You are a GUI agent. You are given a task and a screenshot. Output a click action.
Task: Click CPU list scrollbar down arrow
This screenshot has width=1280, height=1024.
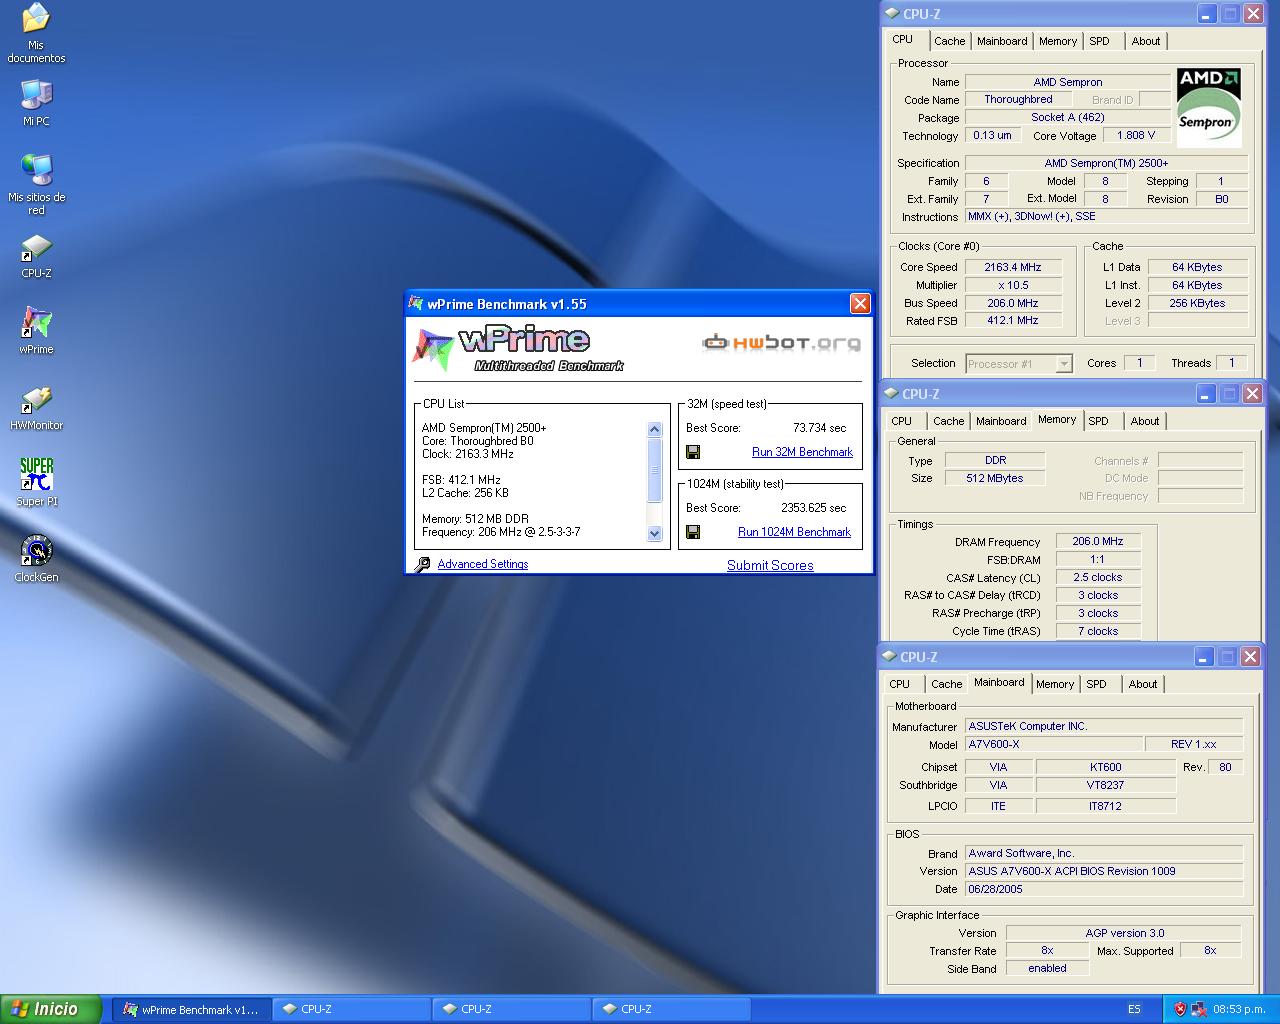(655, 533)
